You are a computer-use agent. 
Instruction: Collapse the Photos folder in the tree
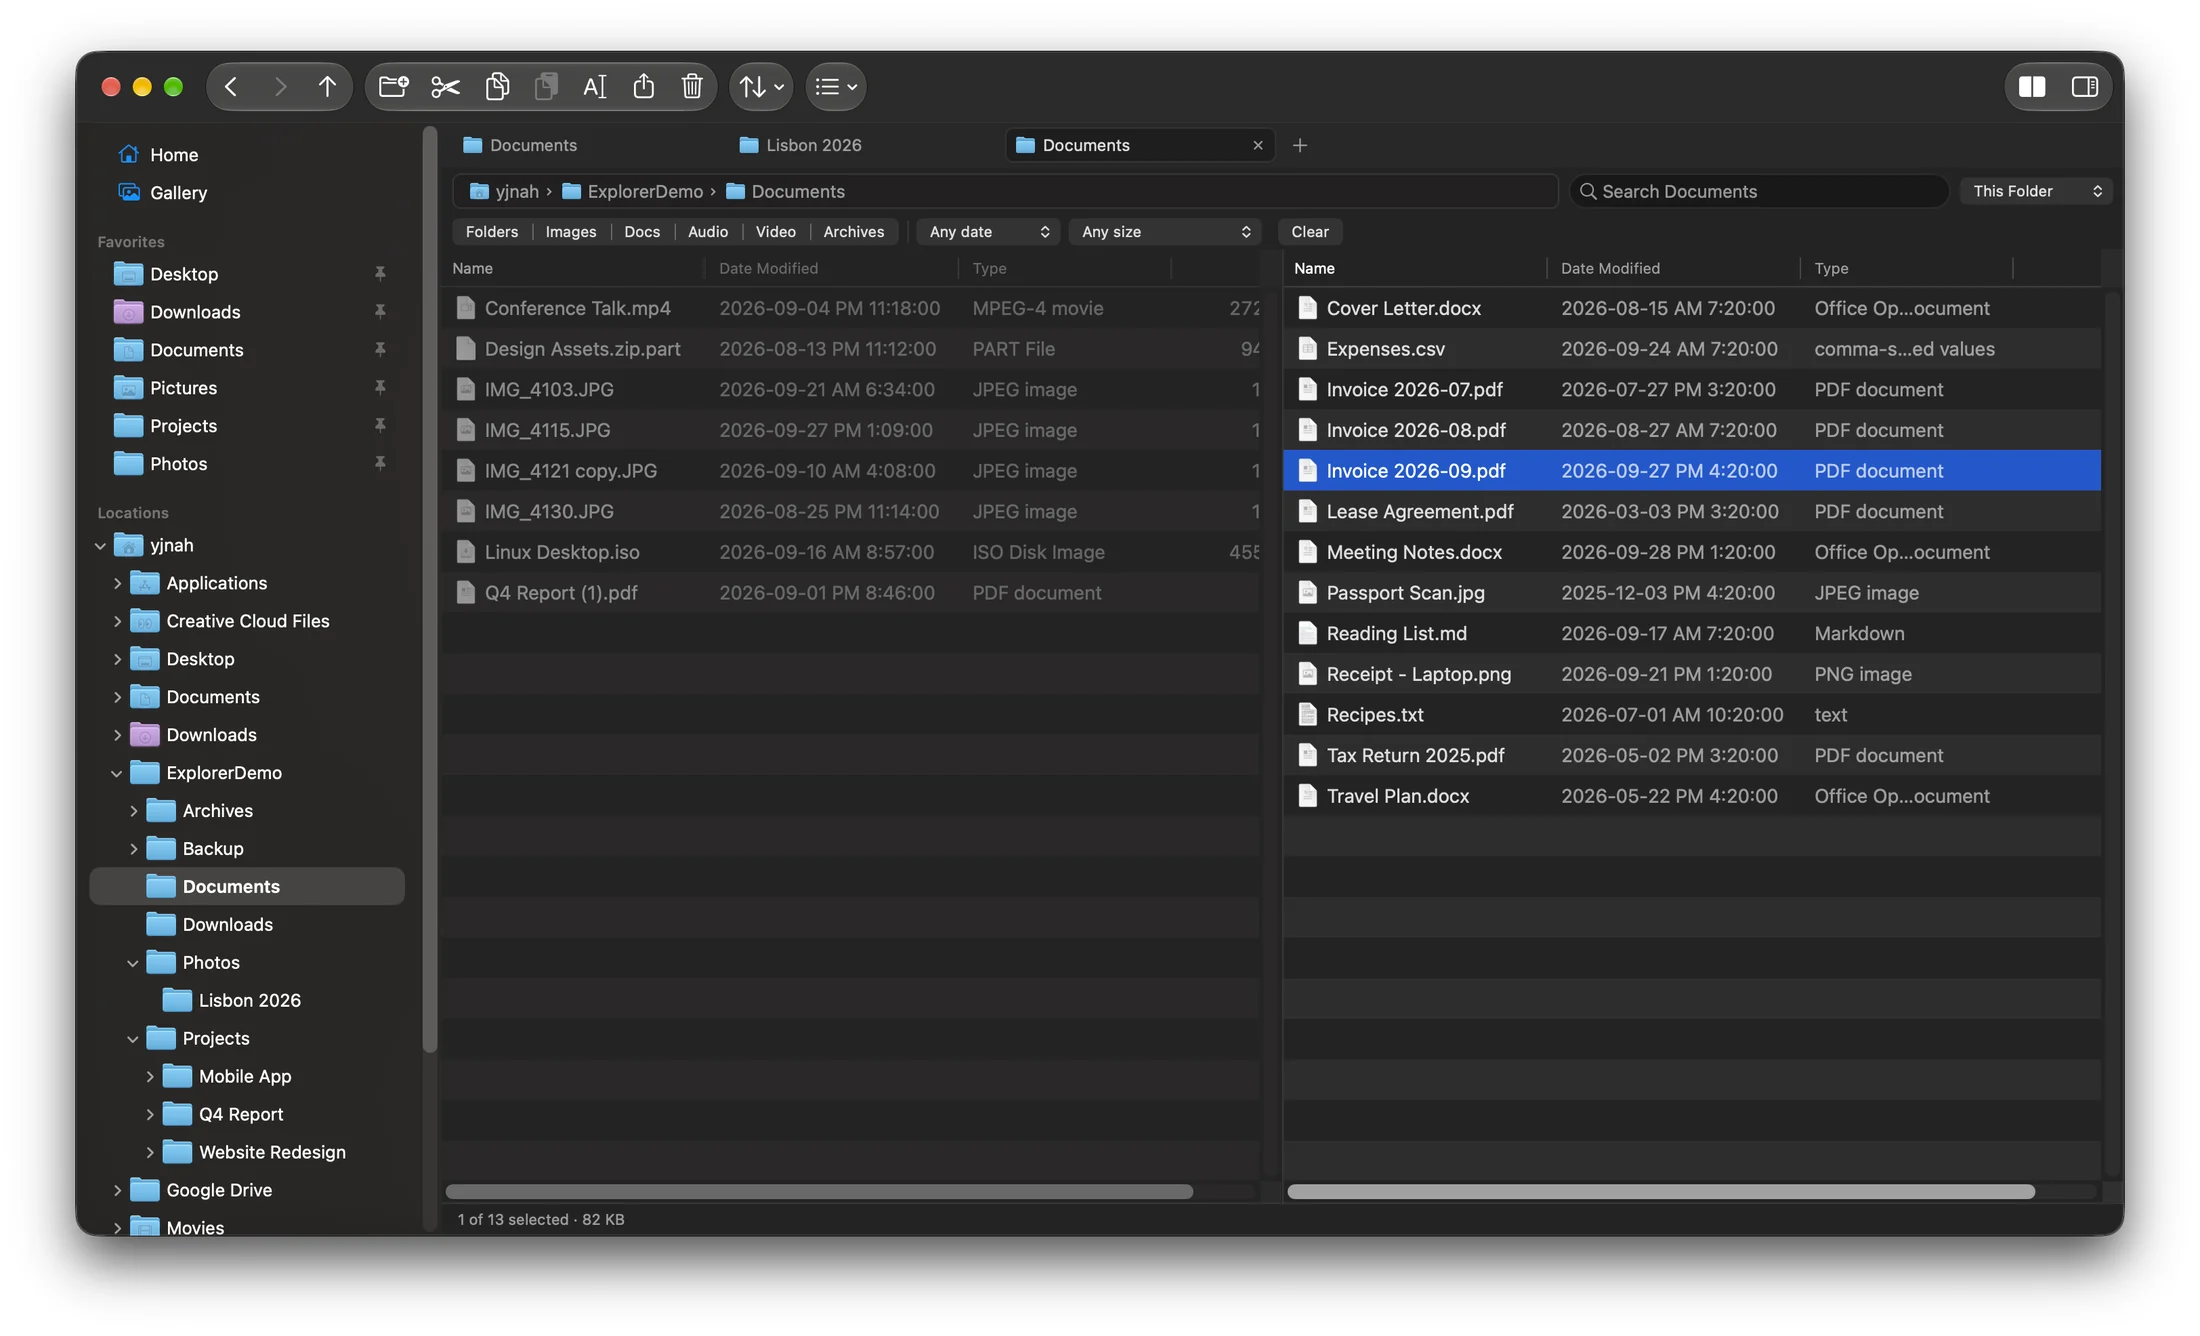coord(133,963)
